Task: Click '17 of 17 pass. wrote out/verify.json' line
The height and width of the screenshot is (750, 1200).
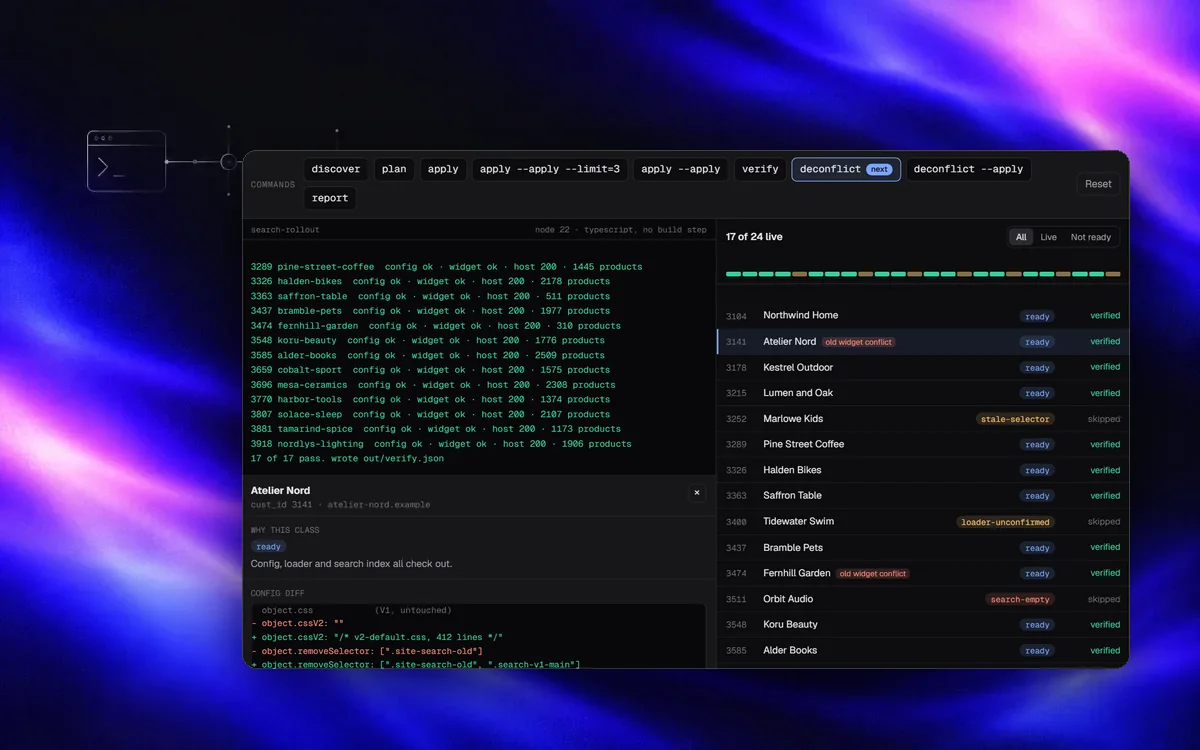Action: pos(347,459)
